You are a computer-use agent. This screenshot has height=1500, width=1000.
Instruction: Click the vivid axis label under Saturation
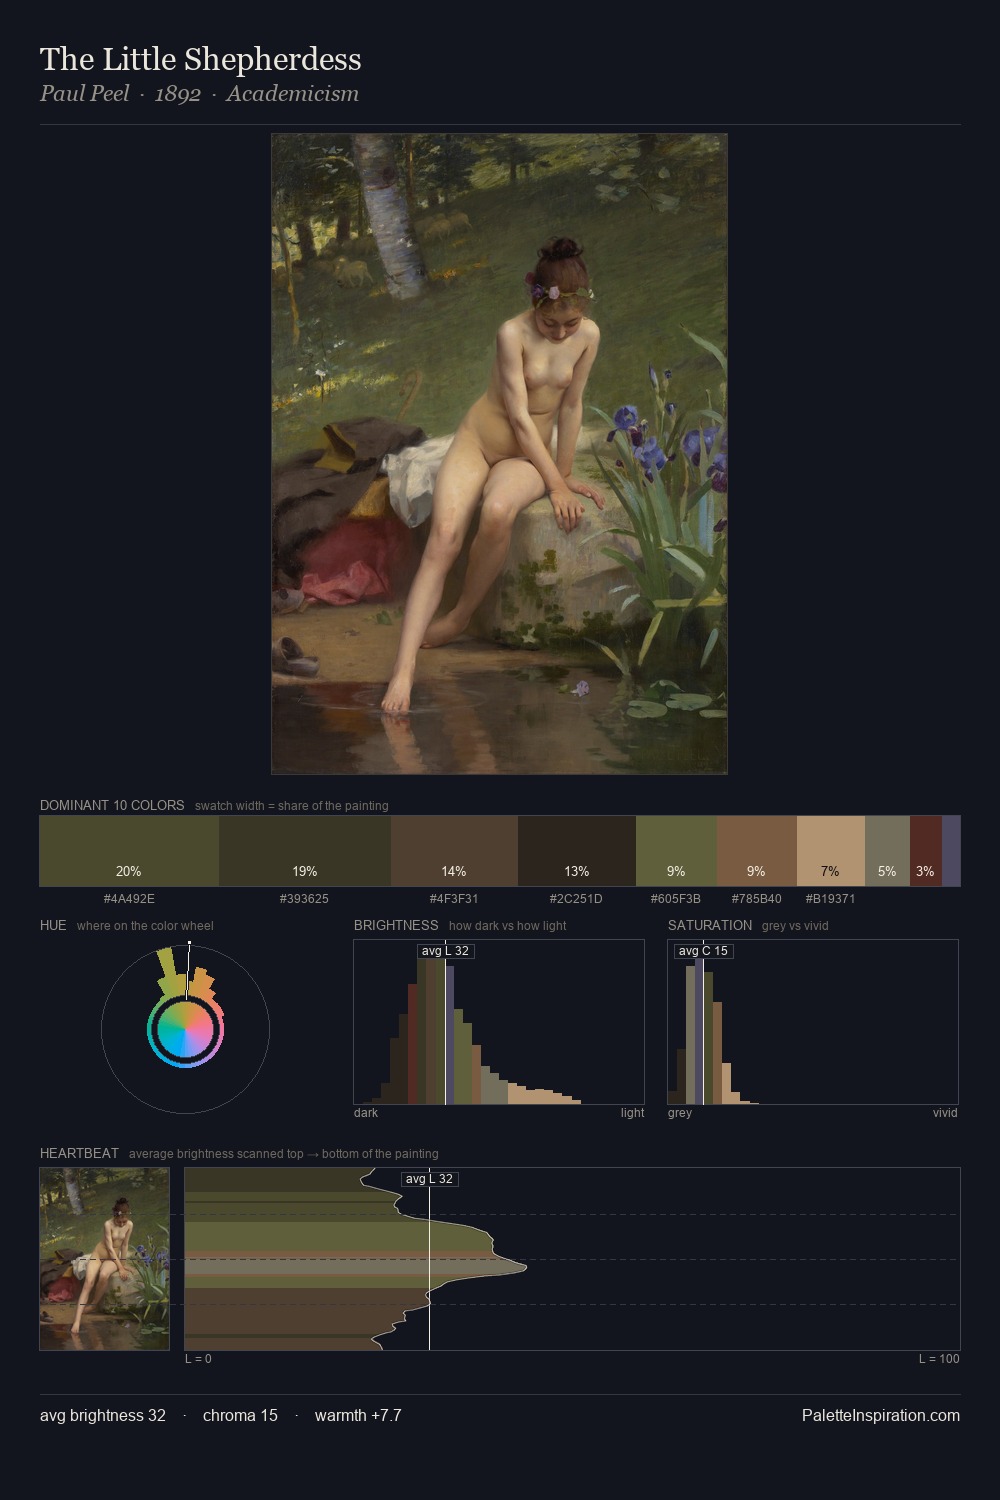(x=945, y=1113)
